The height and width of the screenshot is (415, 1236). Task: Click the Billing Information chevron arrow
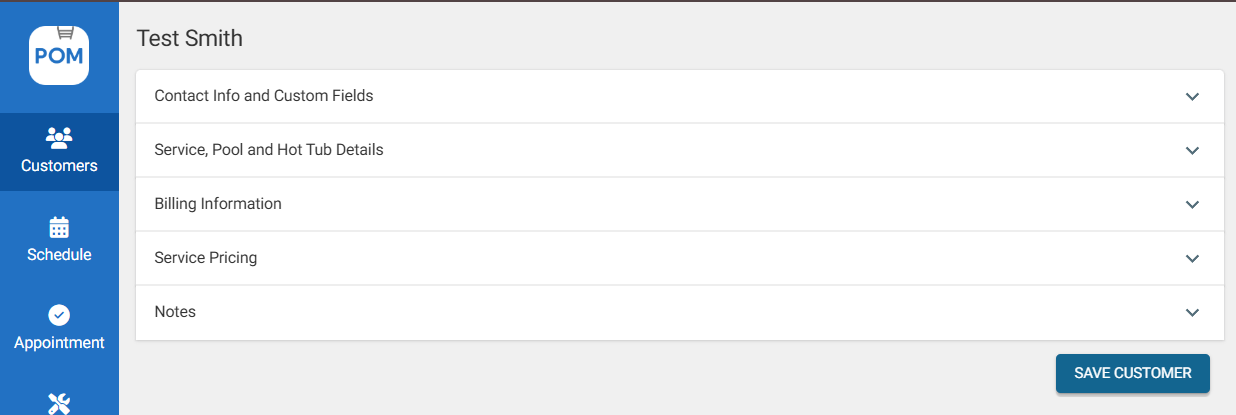pyautogui.click(x=1191, y=205)
